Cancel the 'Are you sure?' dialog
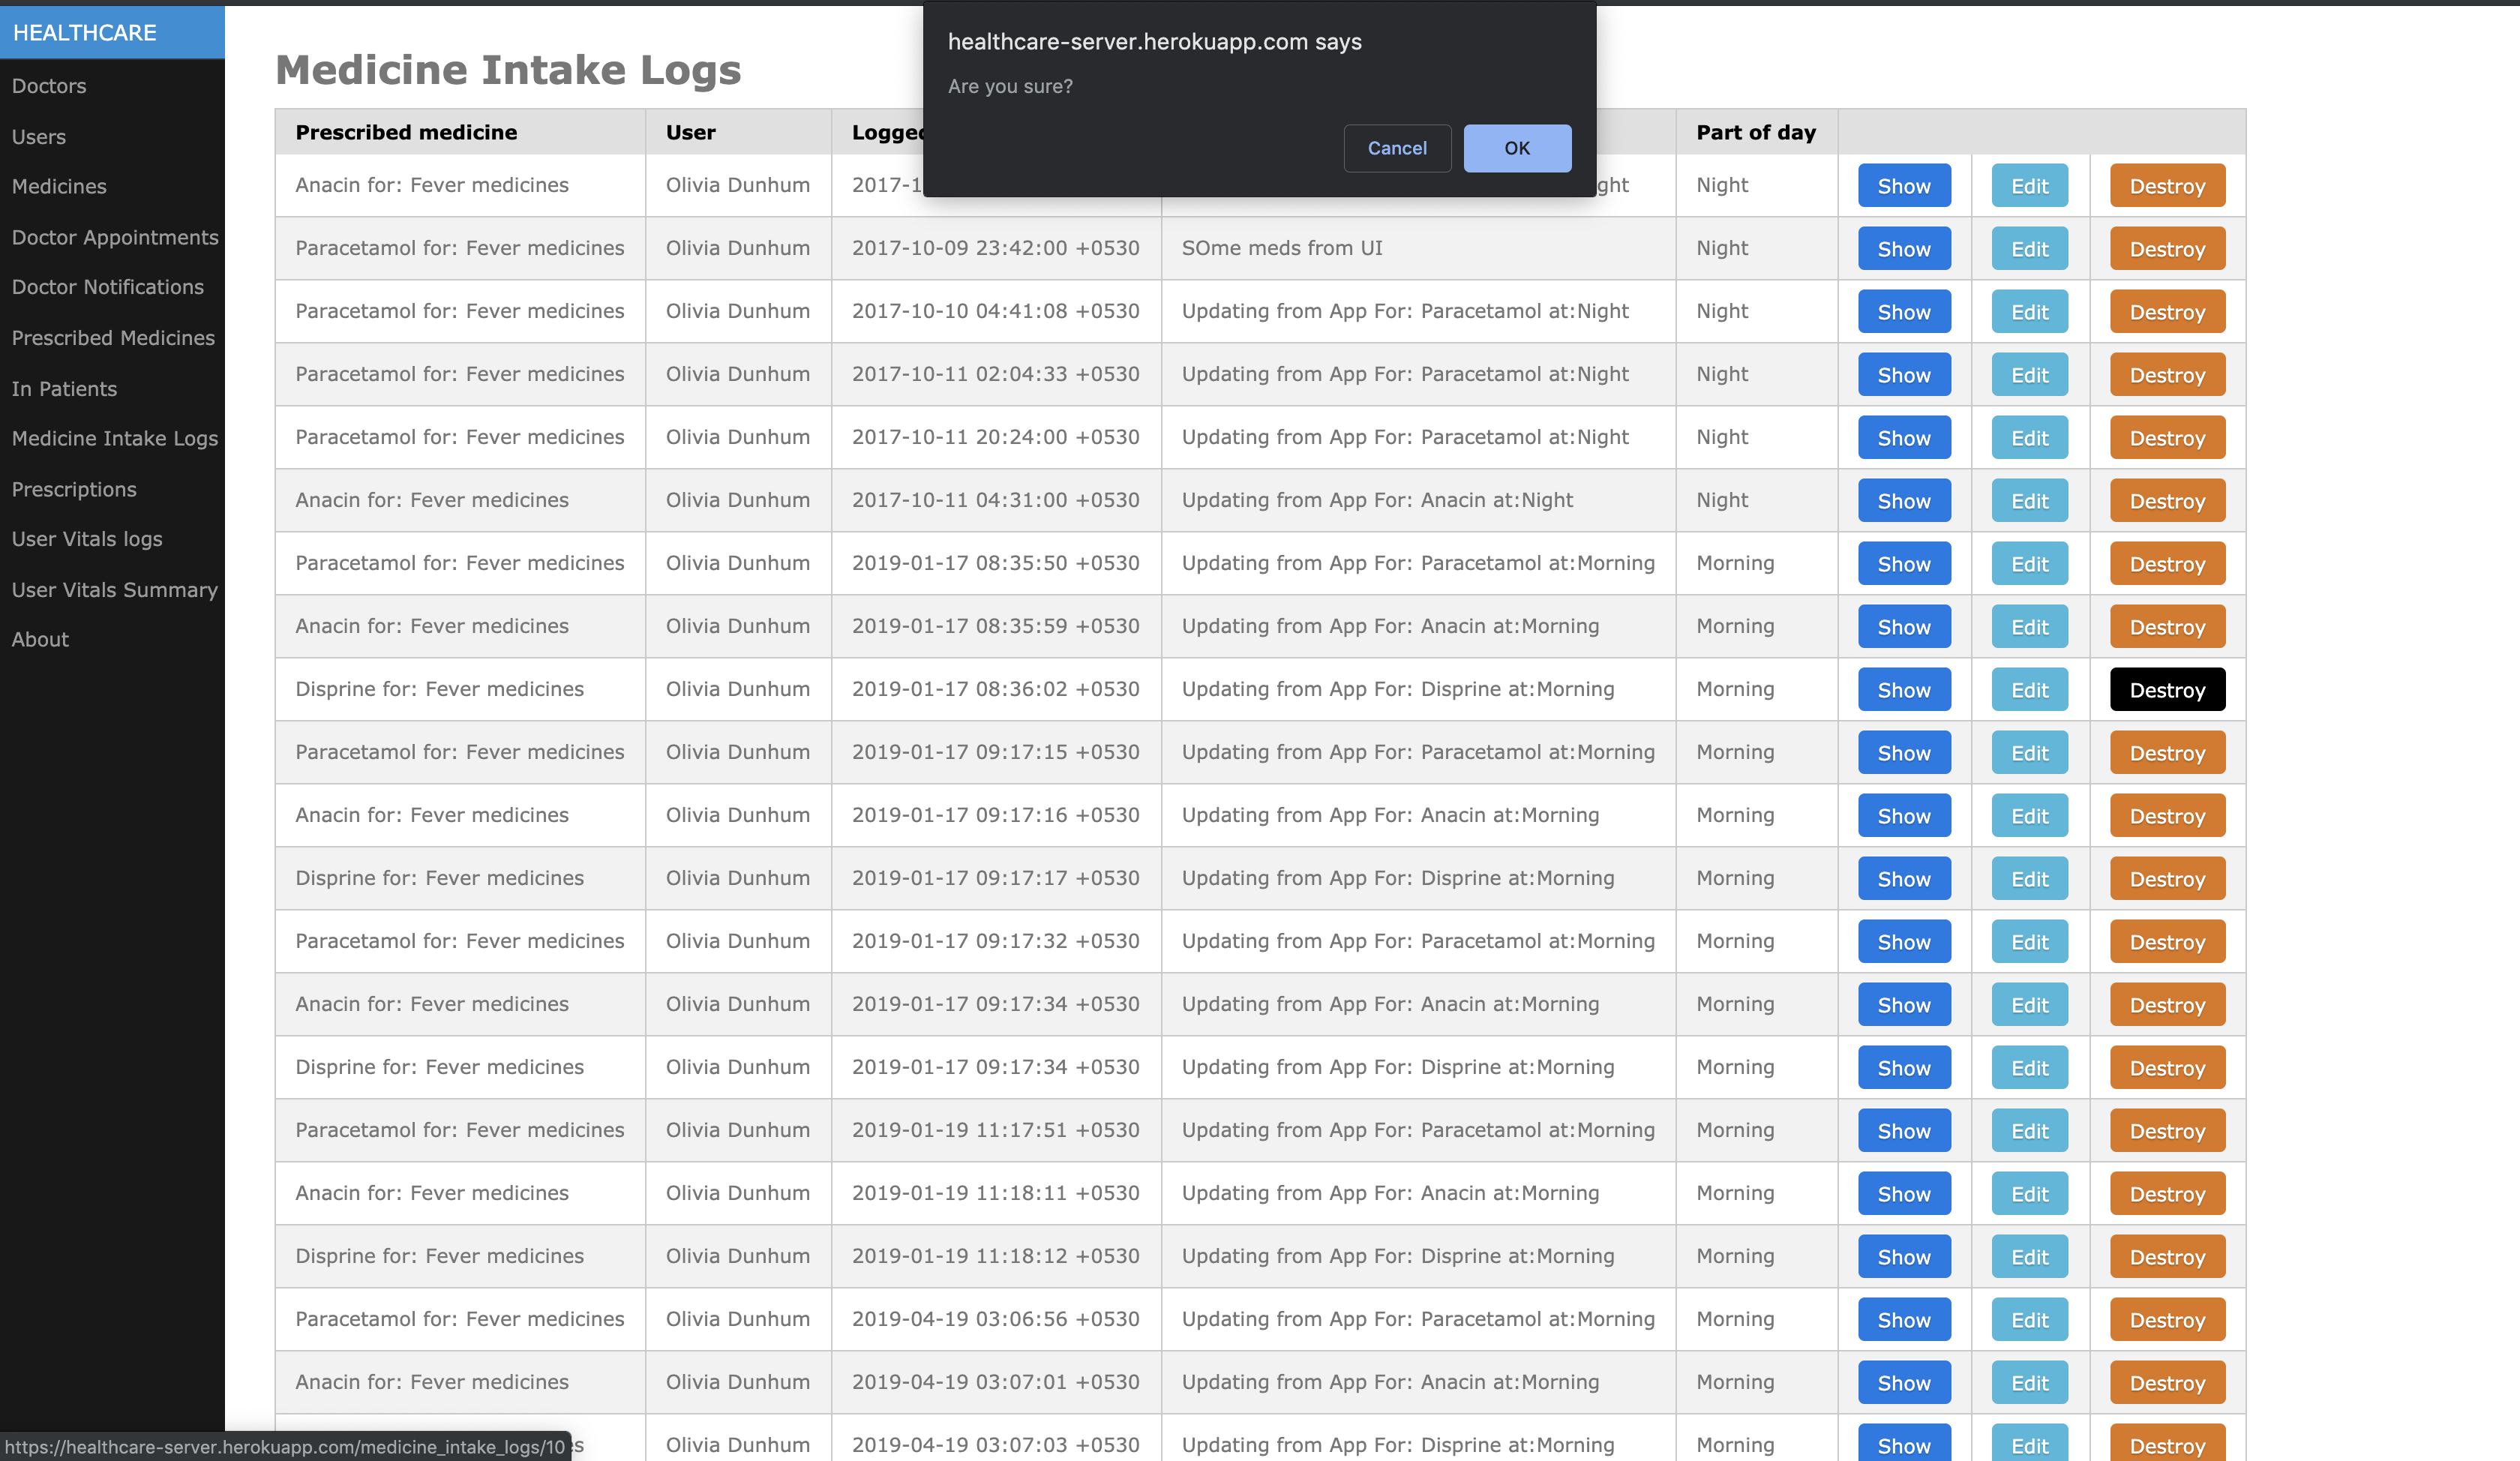2520x1461 pixels. point(1396,148)
